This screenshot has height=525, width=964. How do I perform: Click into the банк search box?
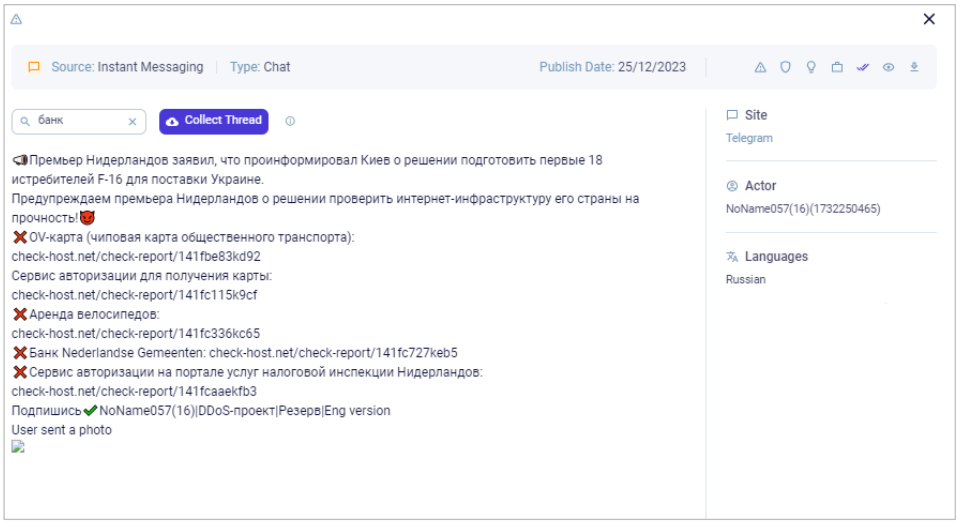79,121
